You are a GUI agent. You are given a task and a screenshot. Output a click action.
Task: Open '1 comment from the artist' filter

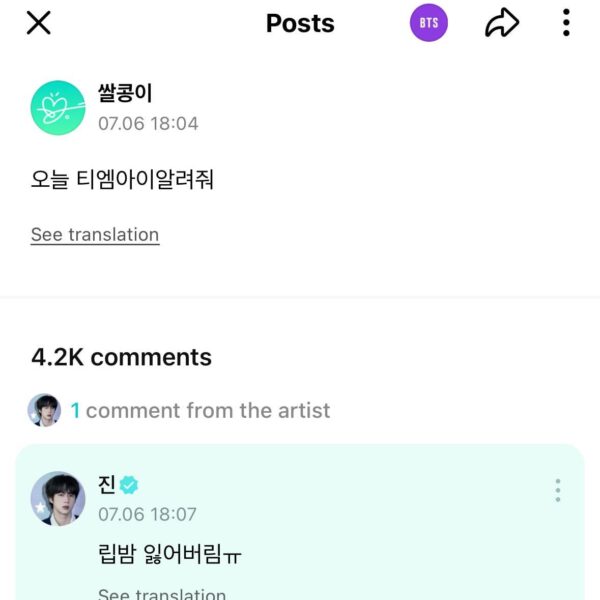(200, 410)
